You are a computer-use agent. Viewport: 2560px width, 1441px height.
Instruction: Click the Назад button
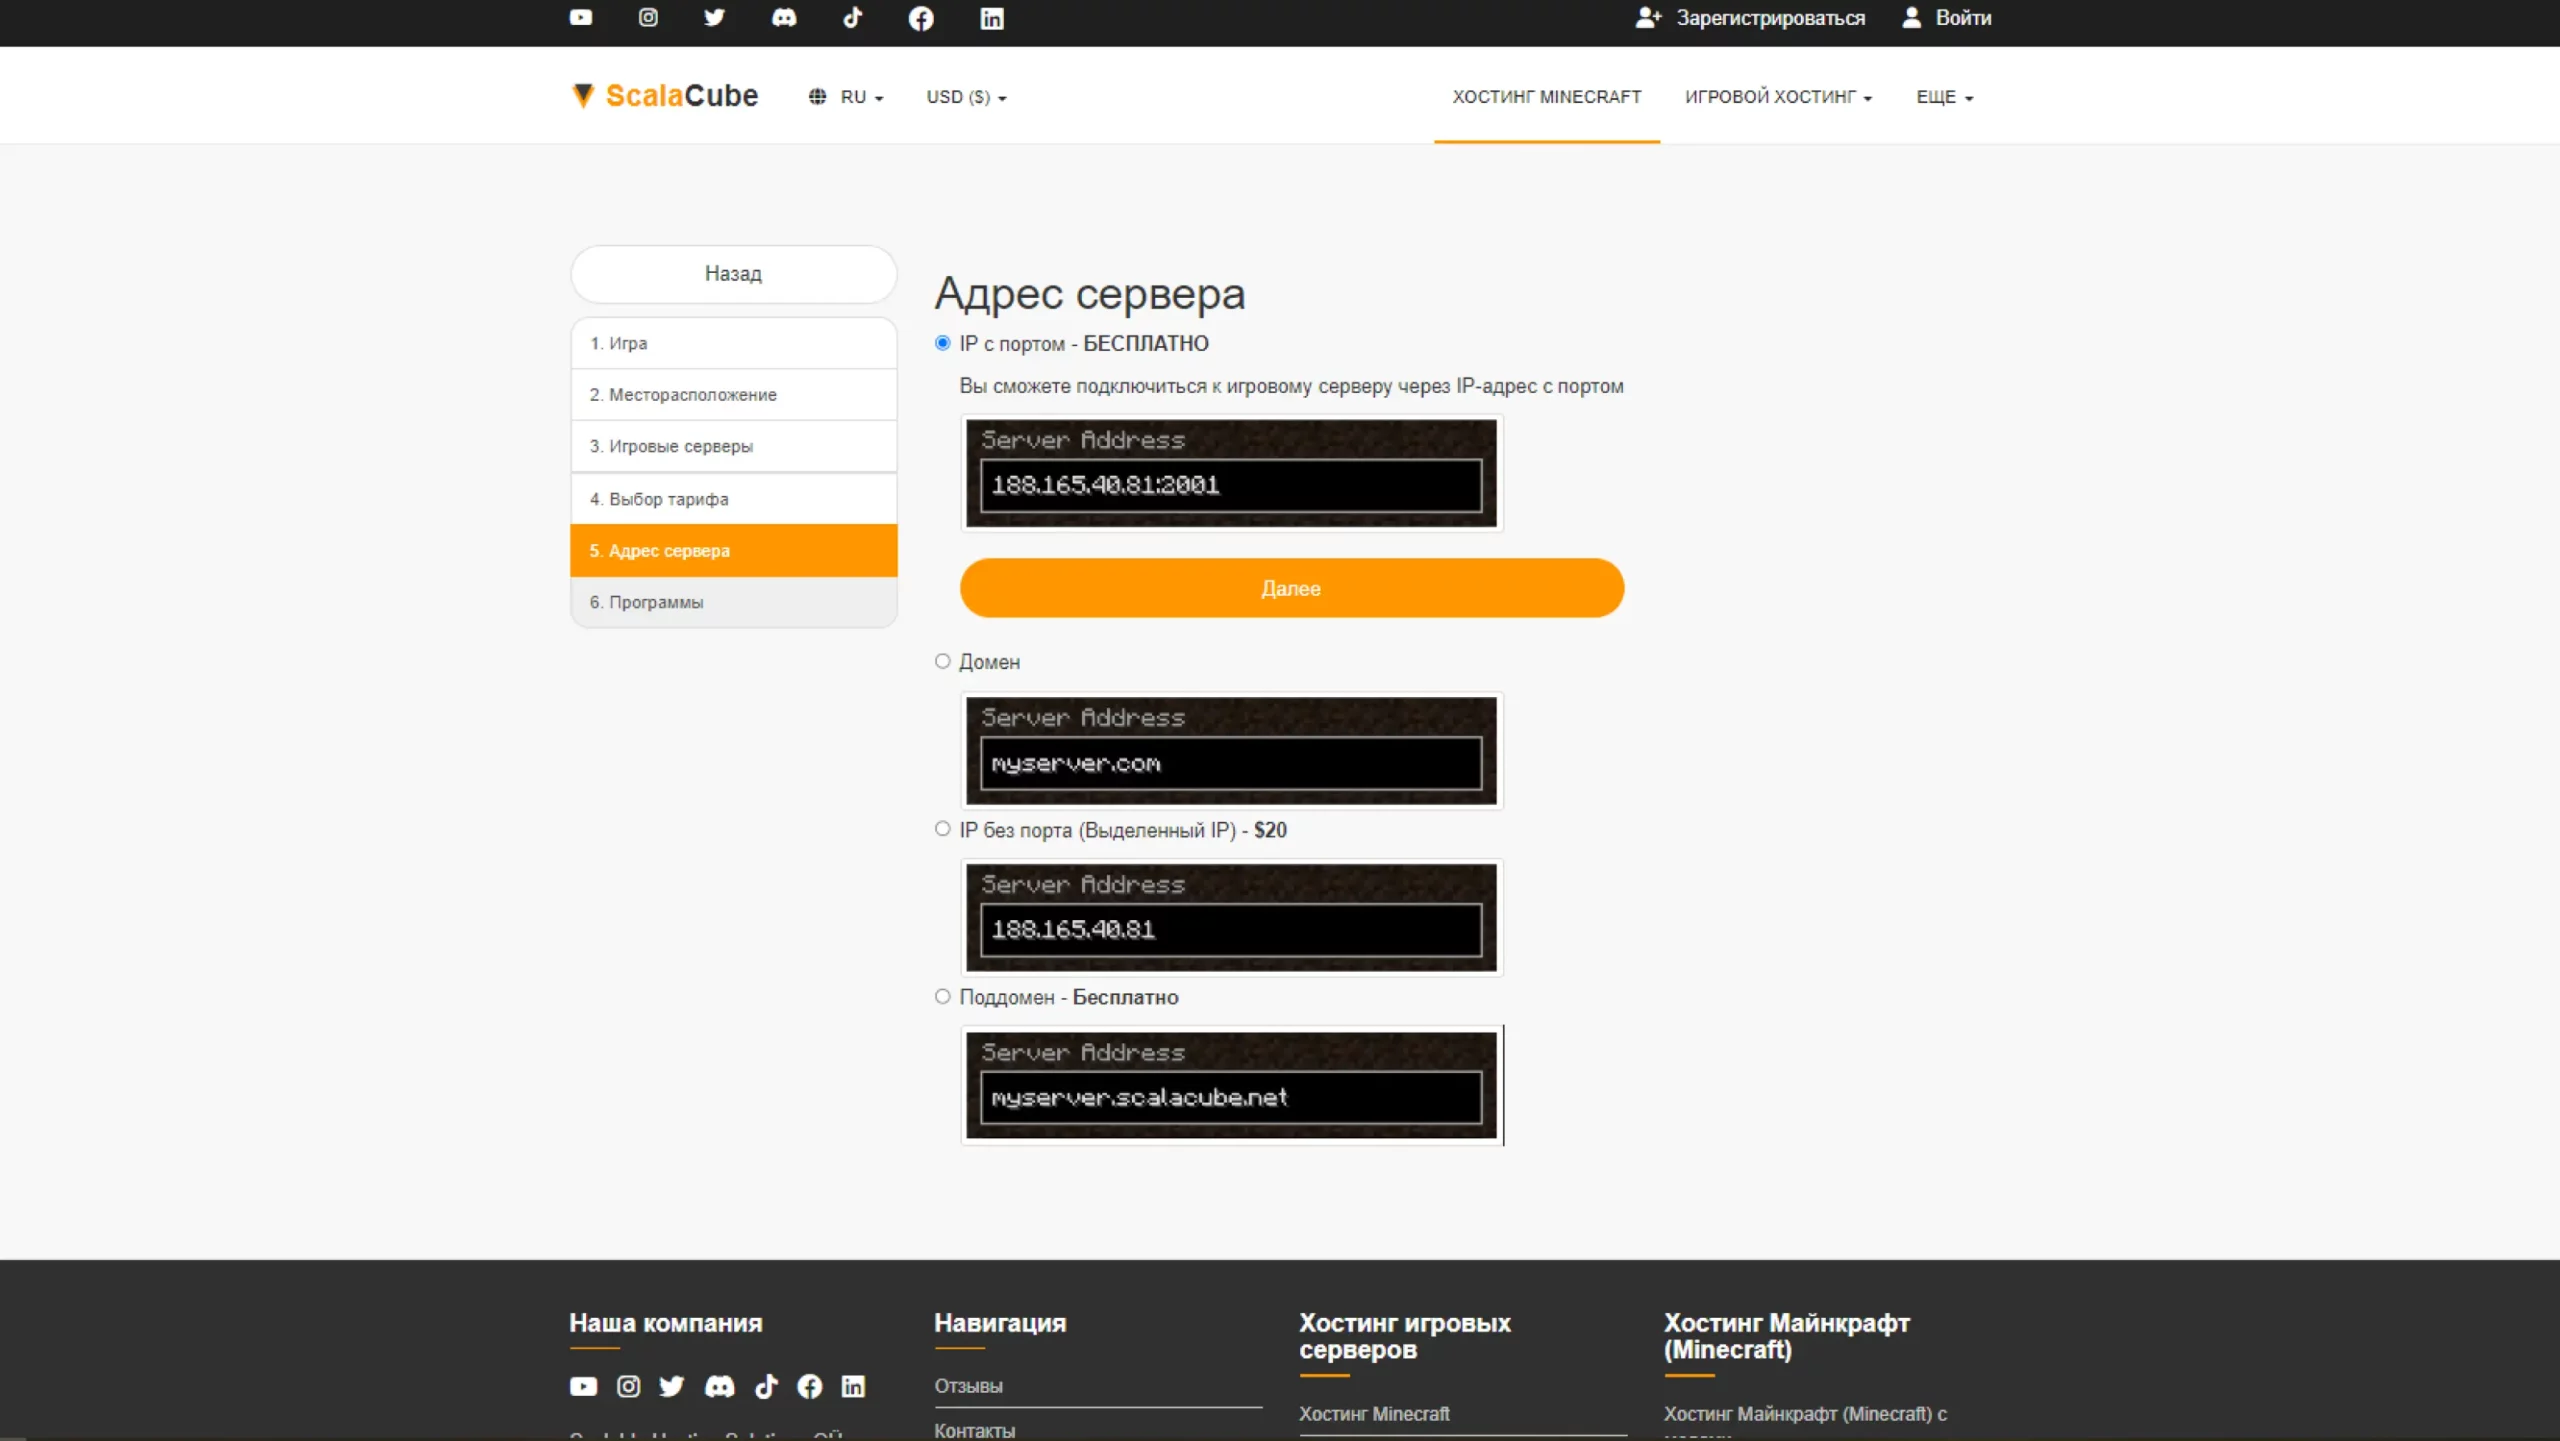coord(733,273)
